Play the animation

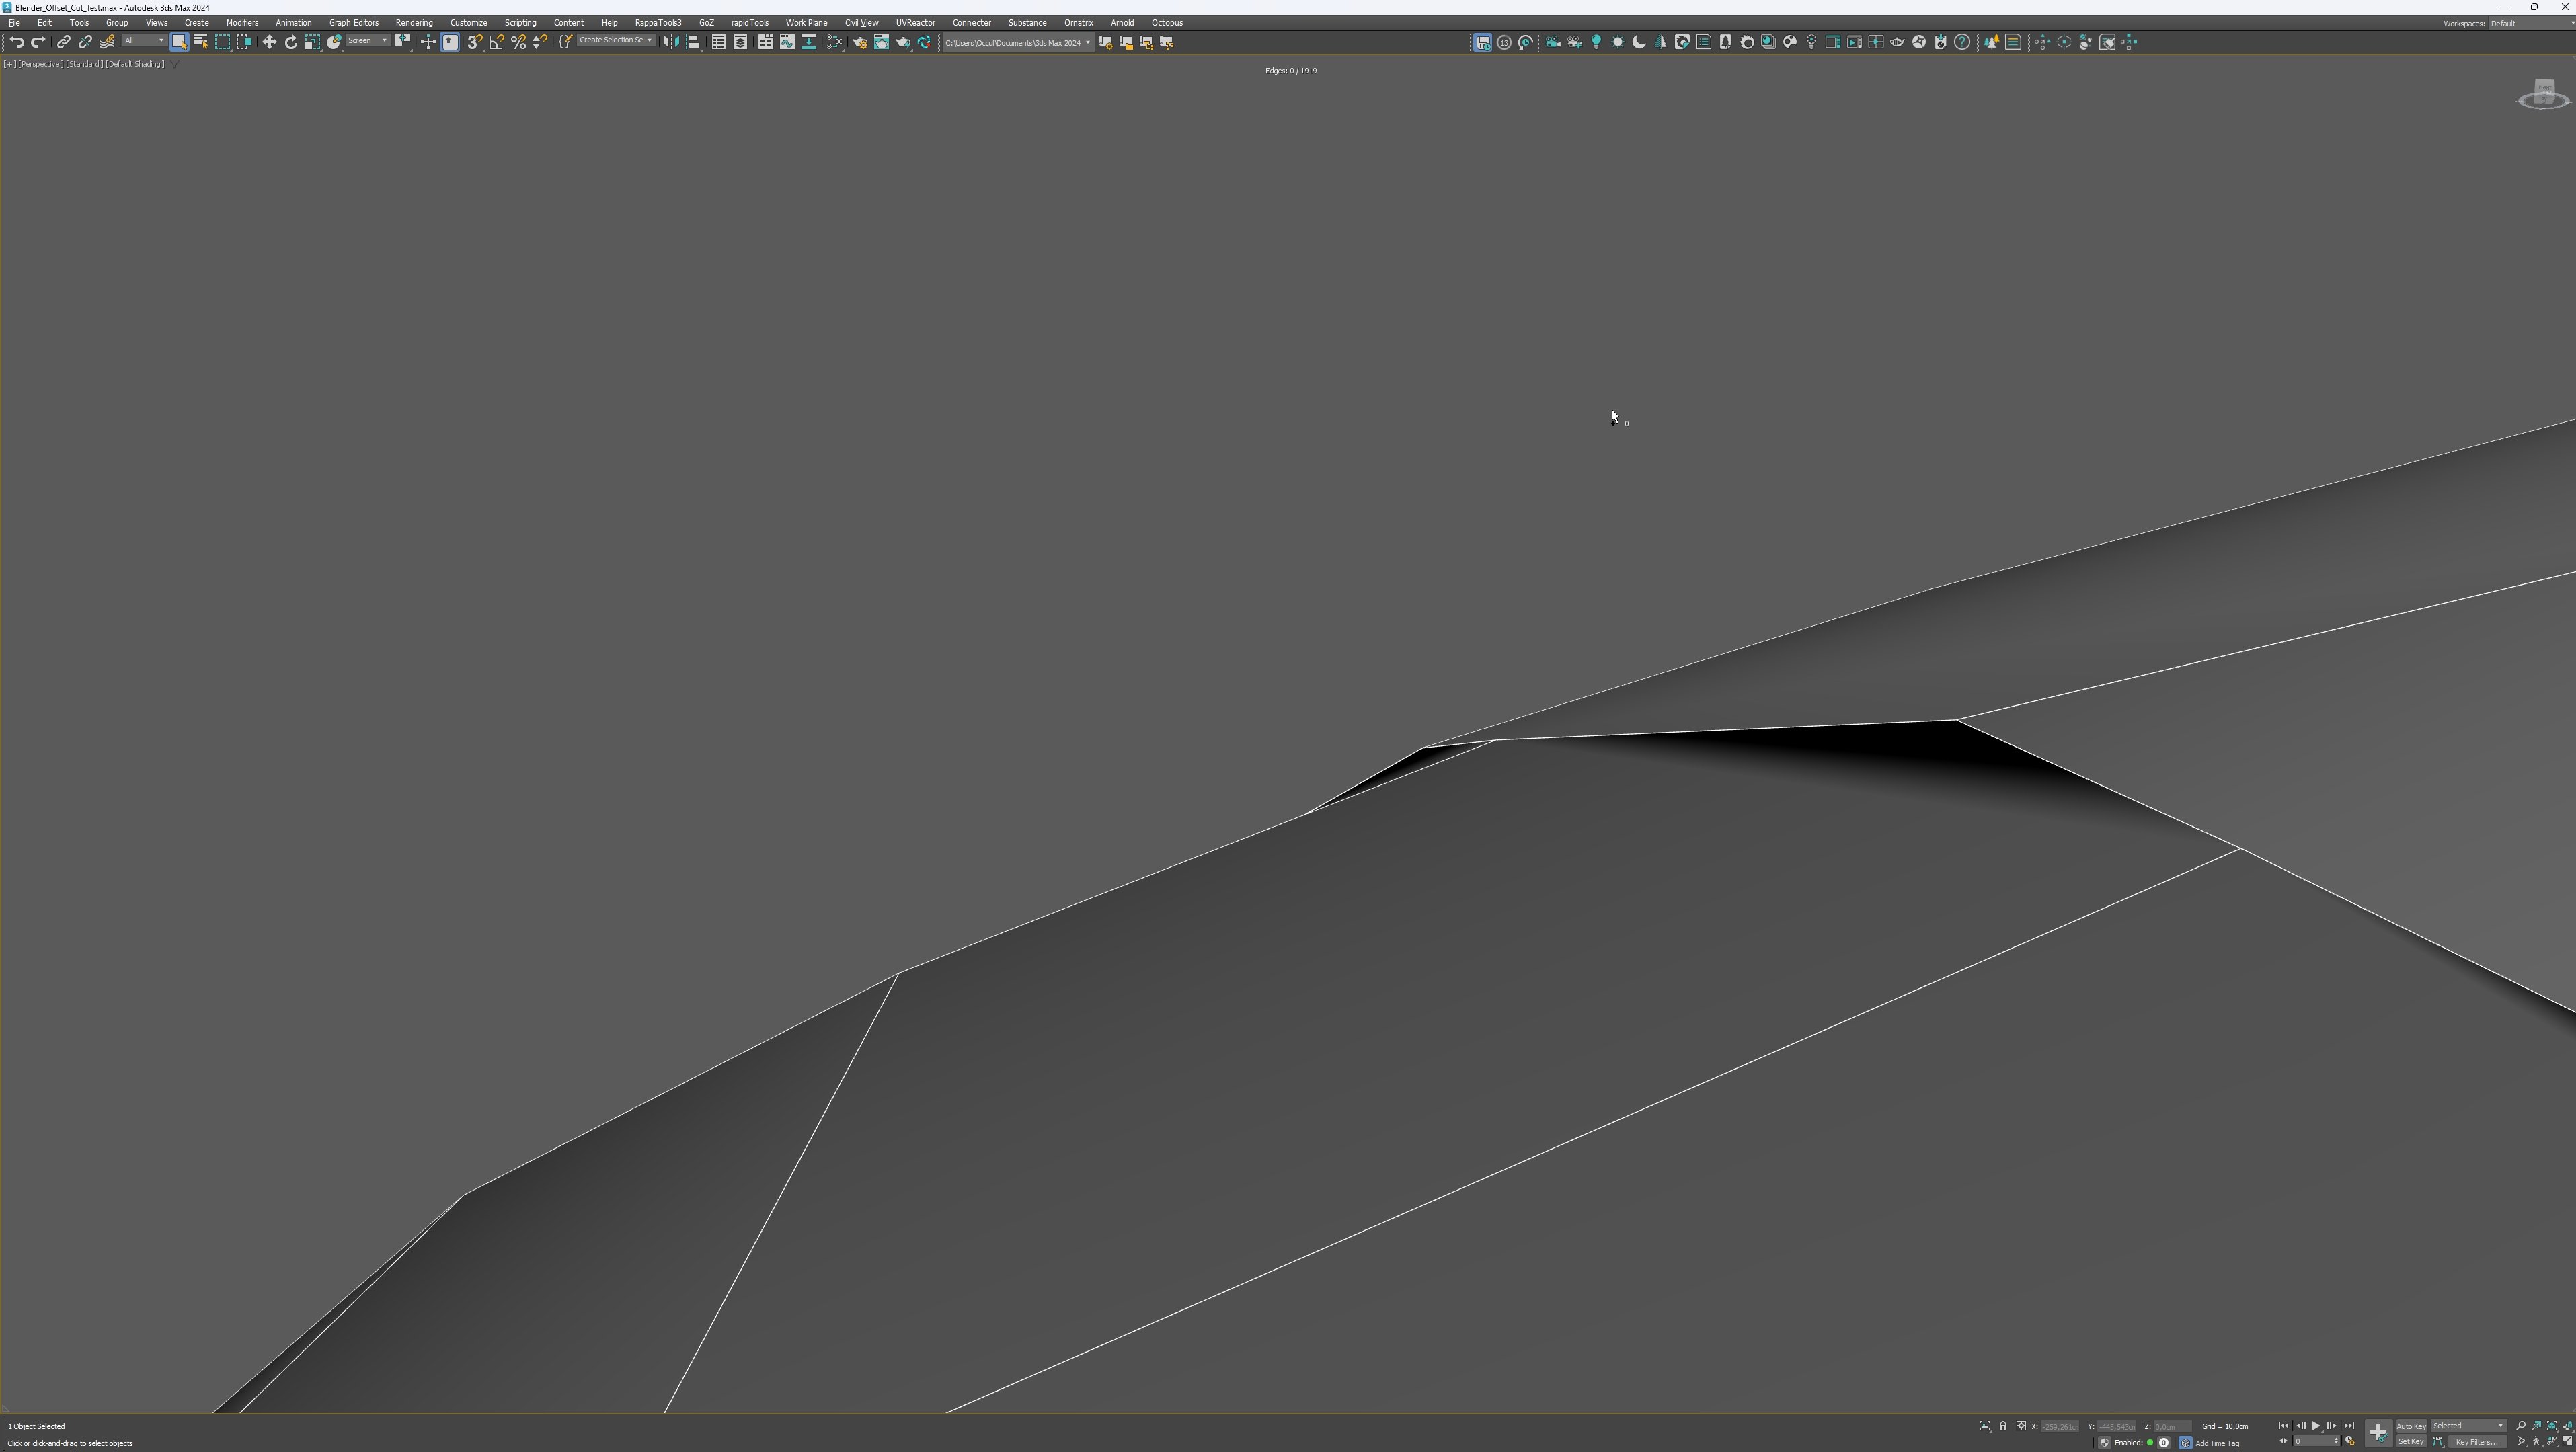click(x=2316, y=1426)
